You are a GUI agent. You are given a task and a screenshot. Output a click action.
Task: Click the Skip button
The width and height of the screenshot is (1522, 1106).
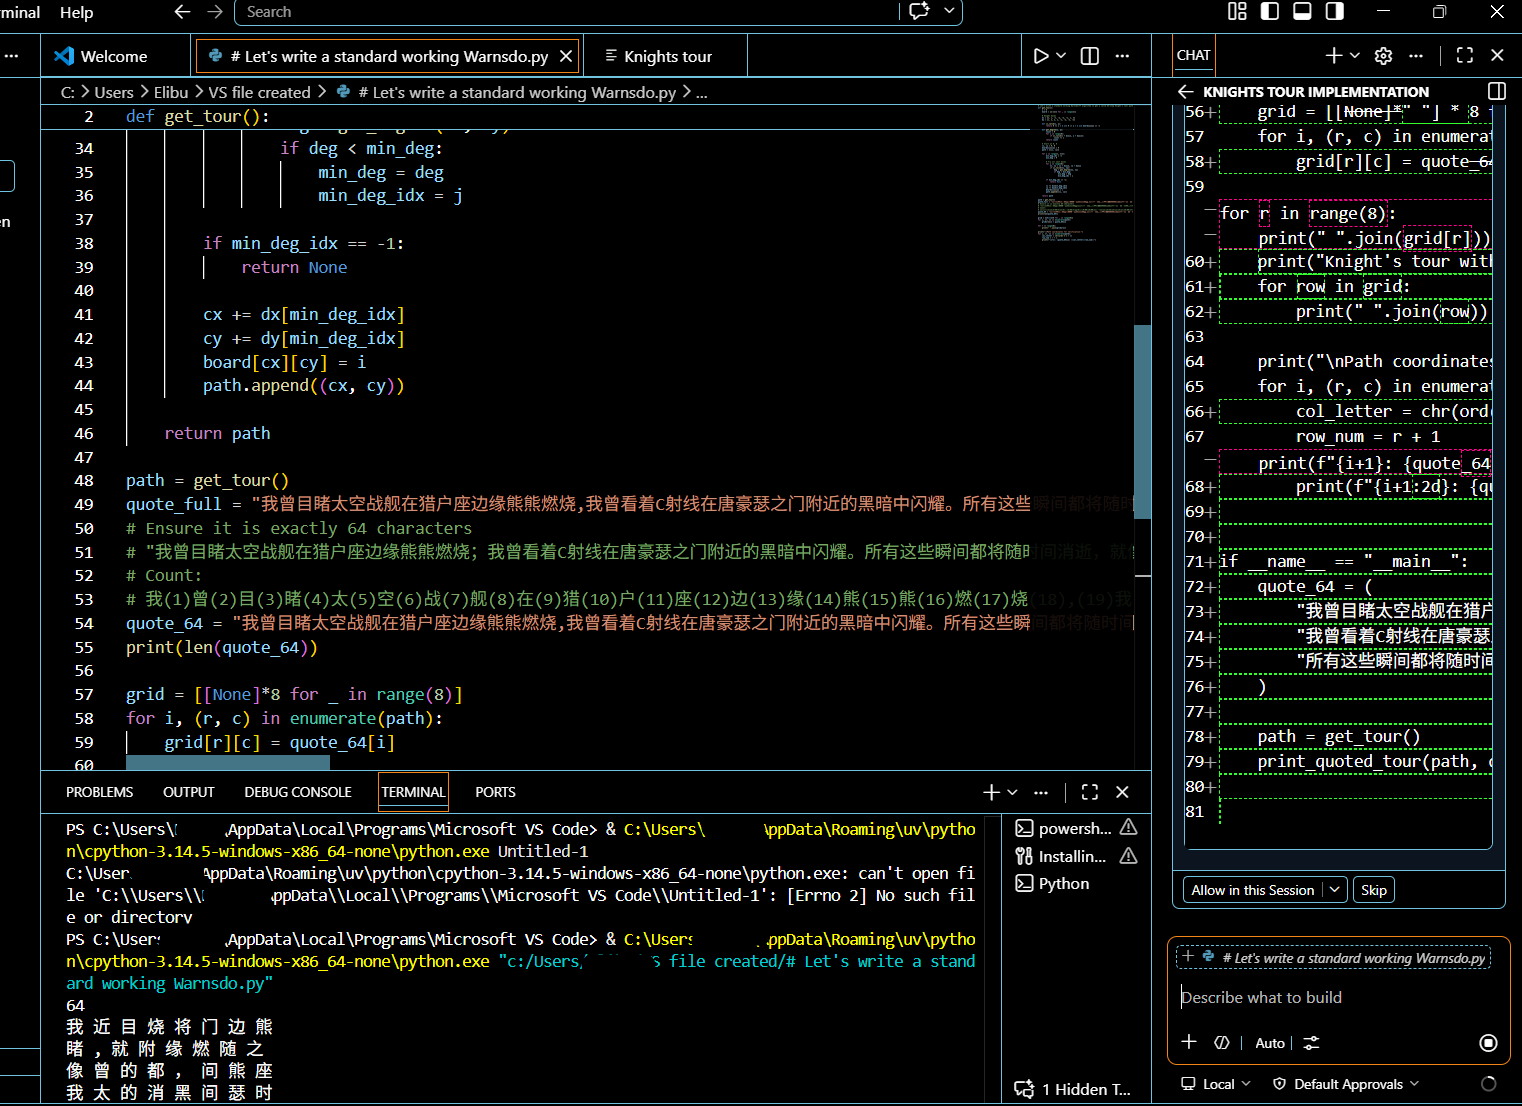point(1374,890)
